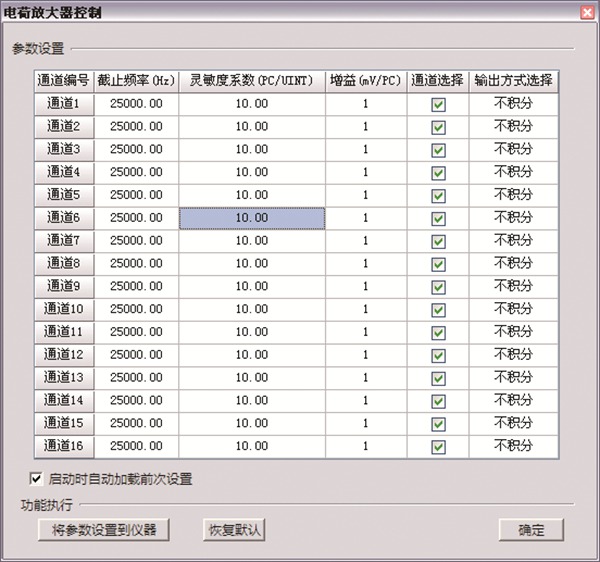
Task: Edit cutoff frequency cell for 通道2
Action: tap(137, 126)
